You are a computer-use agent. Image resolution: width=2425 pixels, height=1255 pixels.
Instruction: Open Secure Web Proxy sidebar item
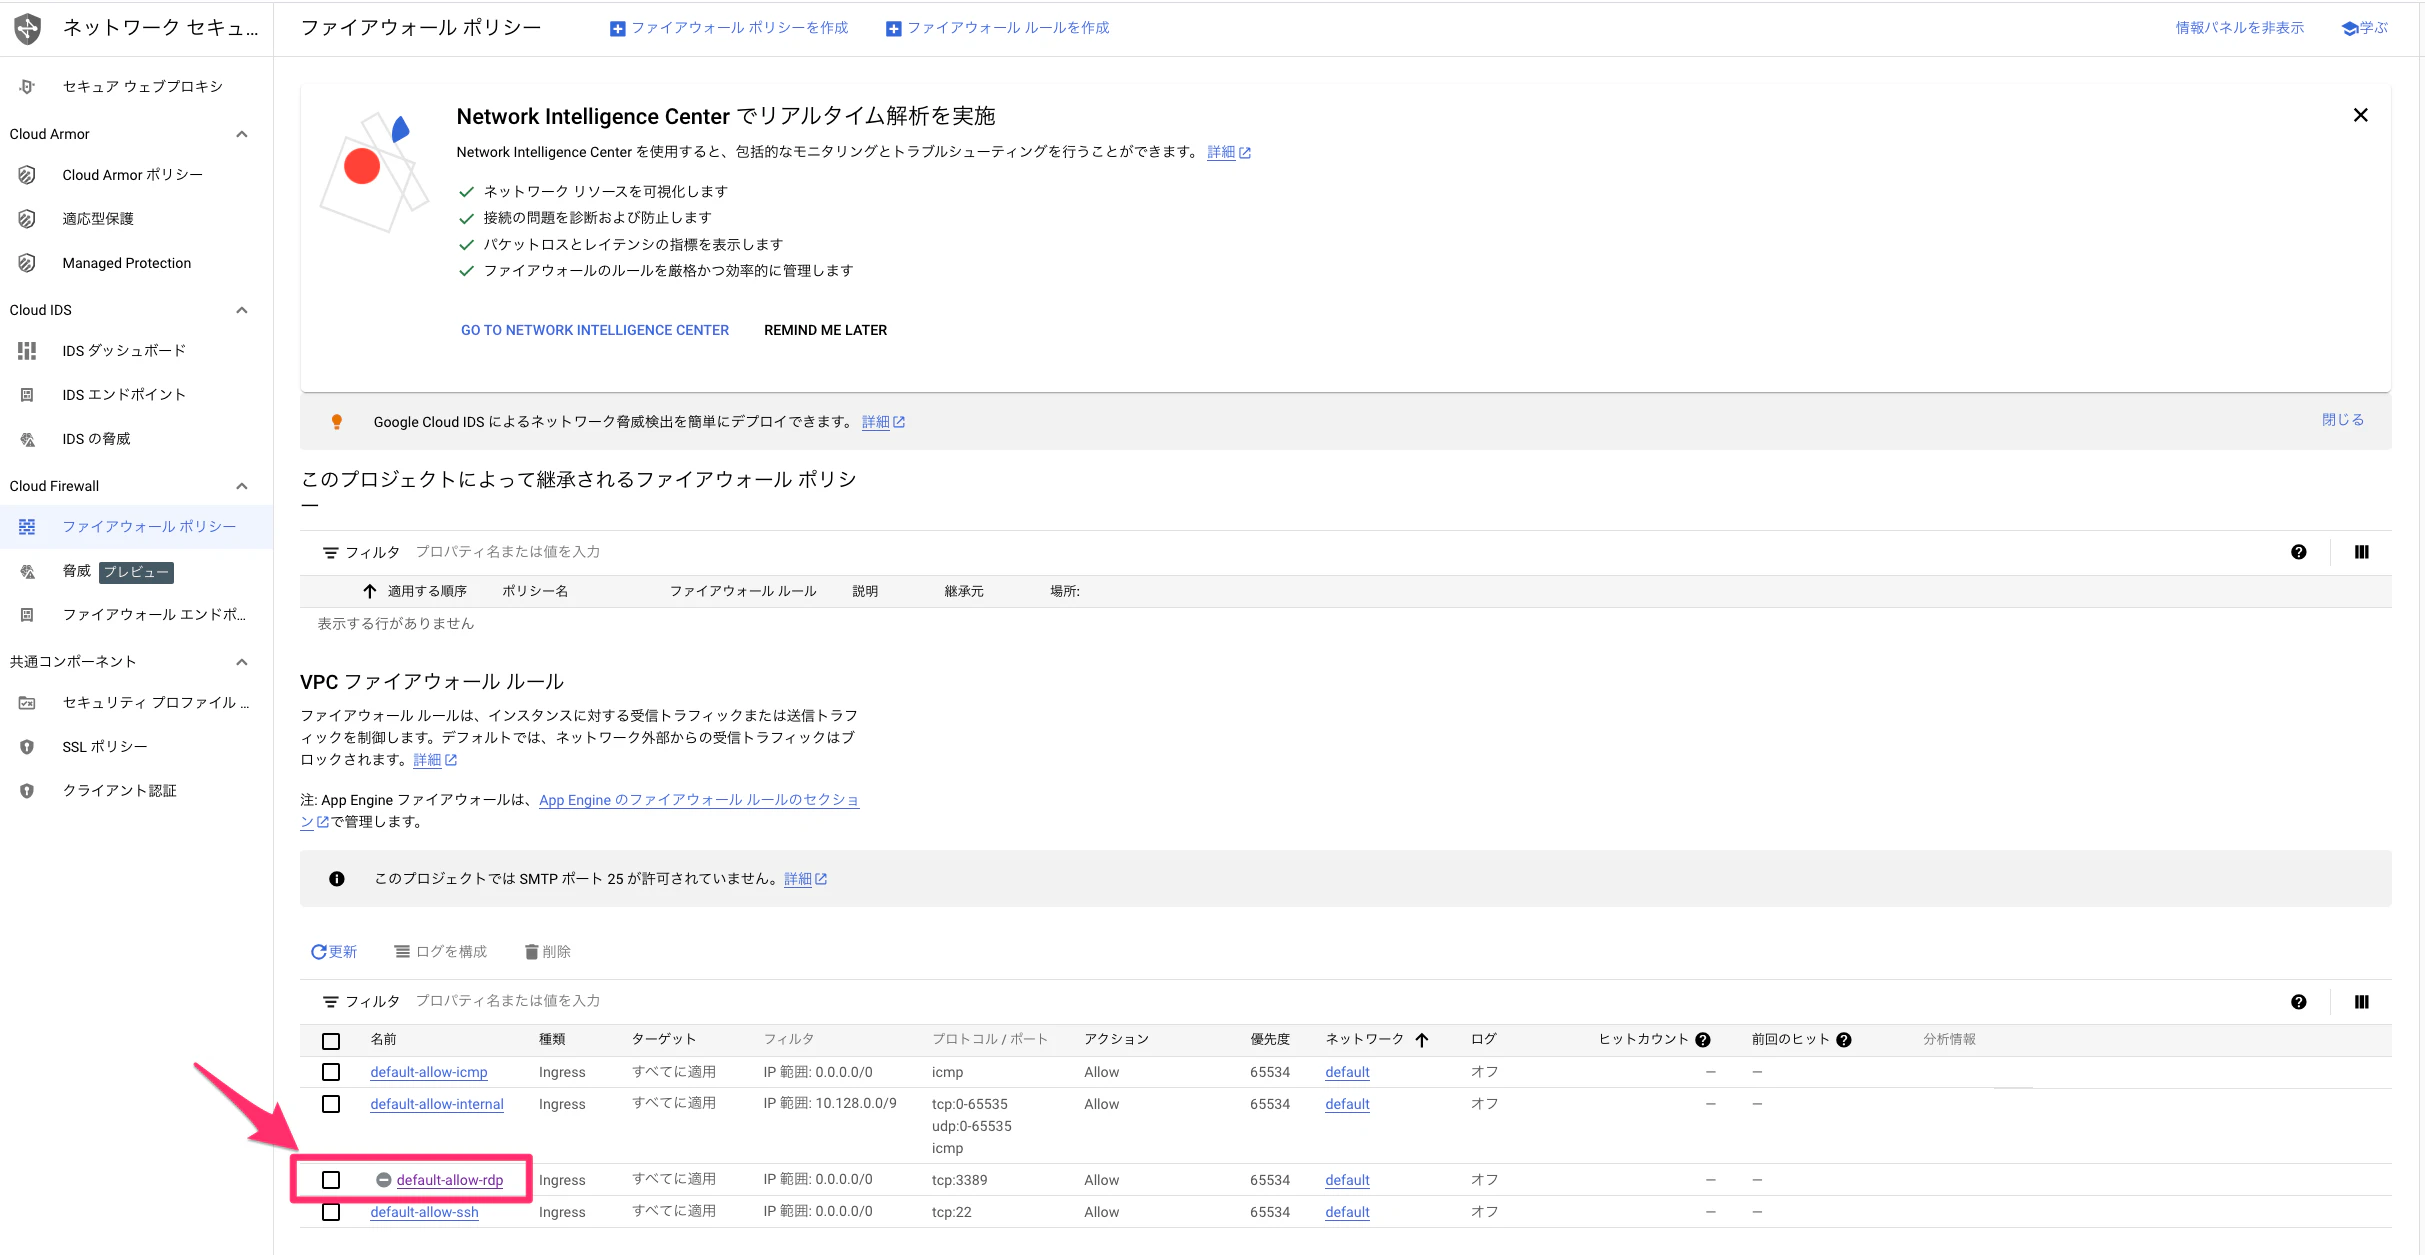(x=136, y=86)
